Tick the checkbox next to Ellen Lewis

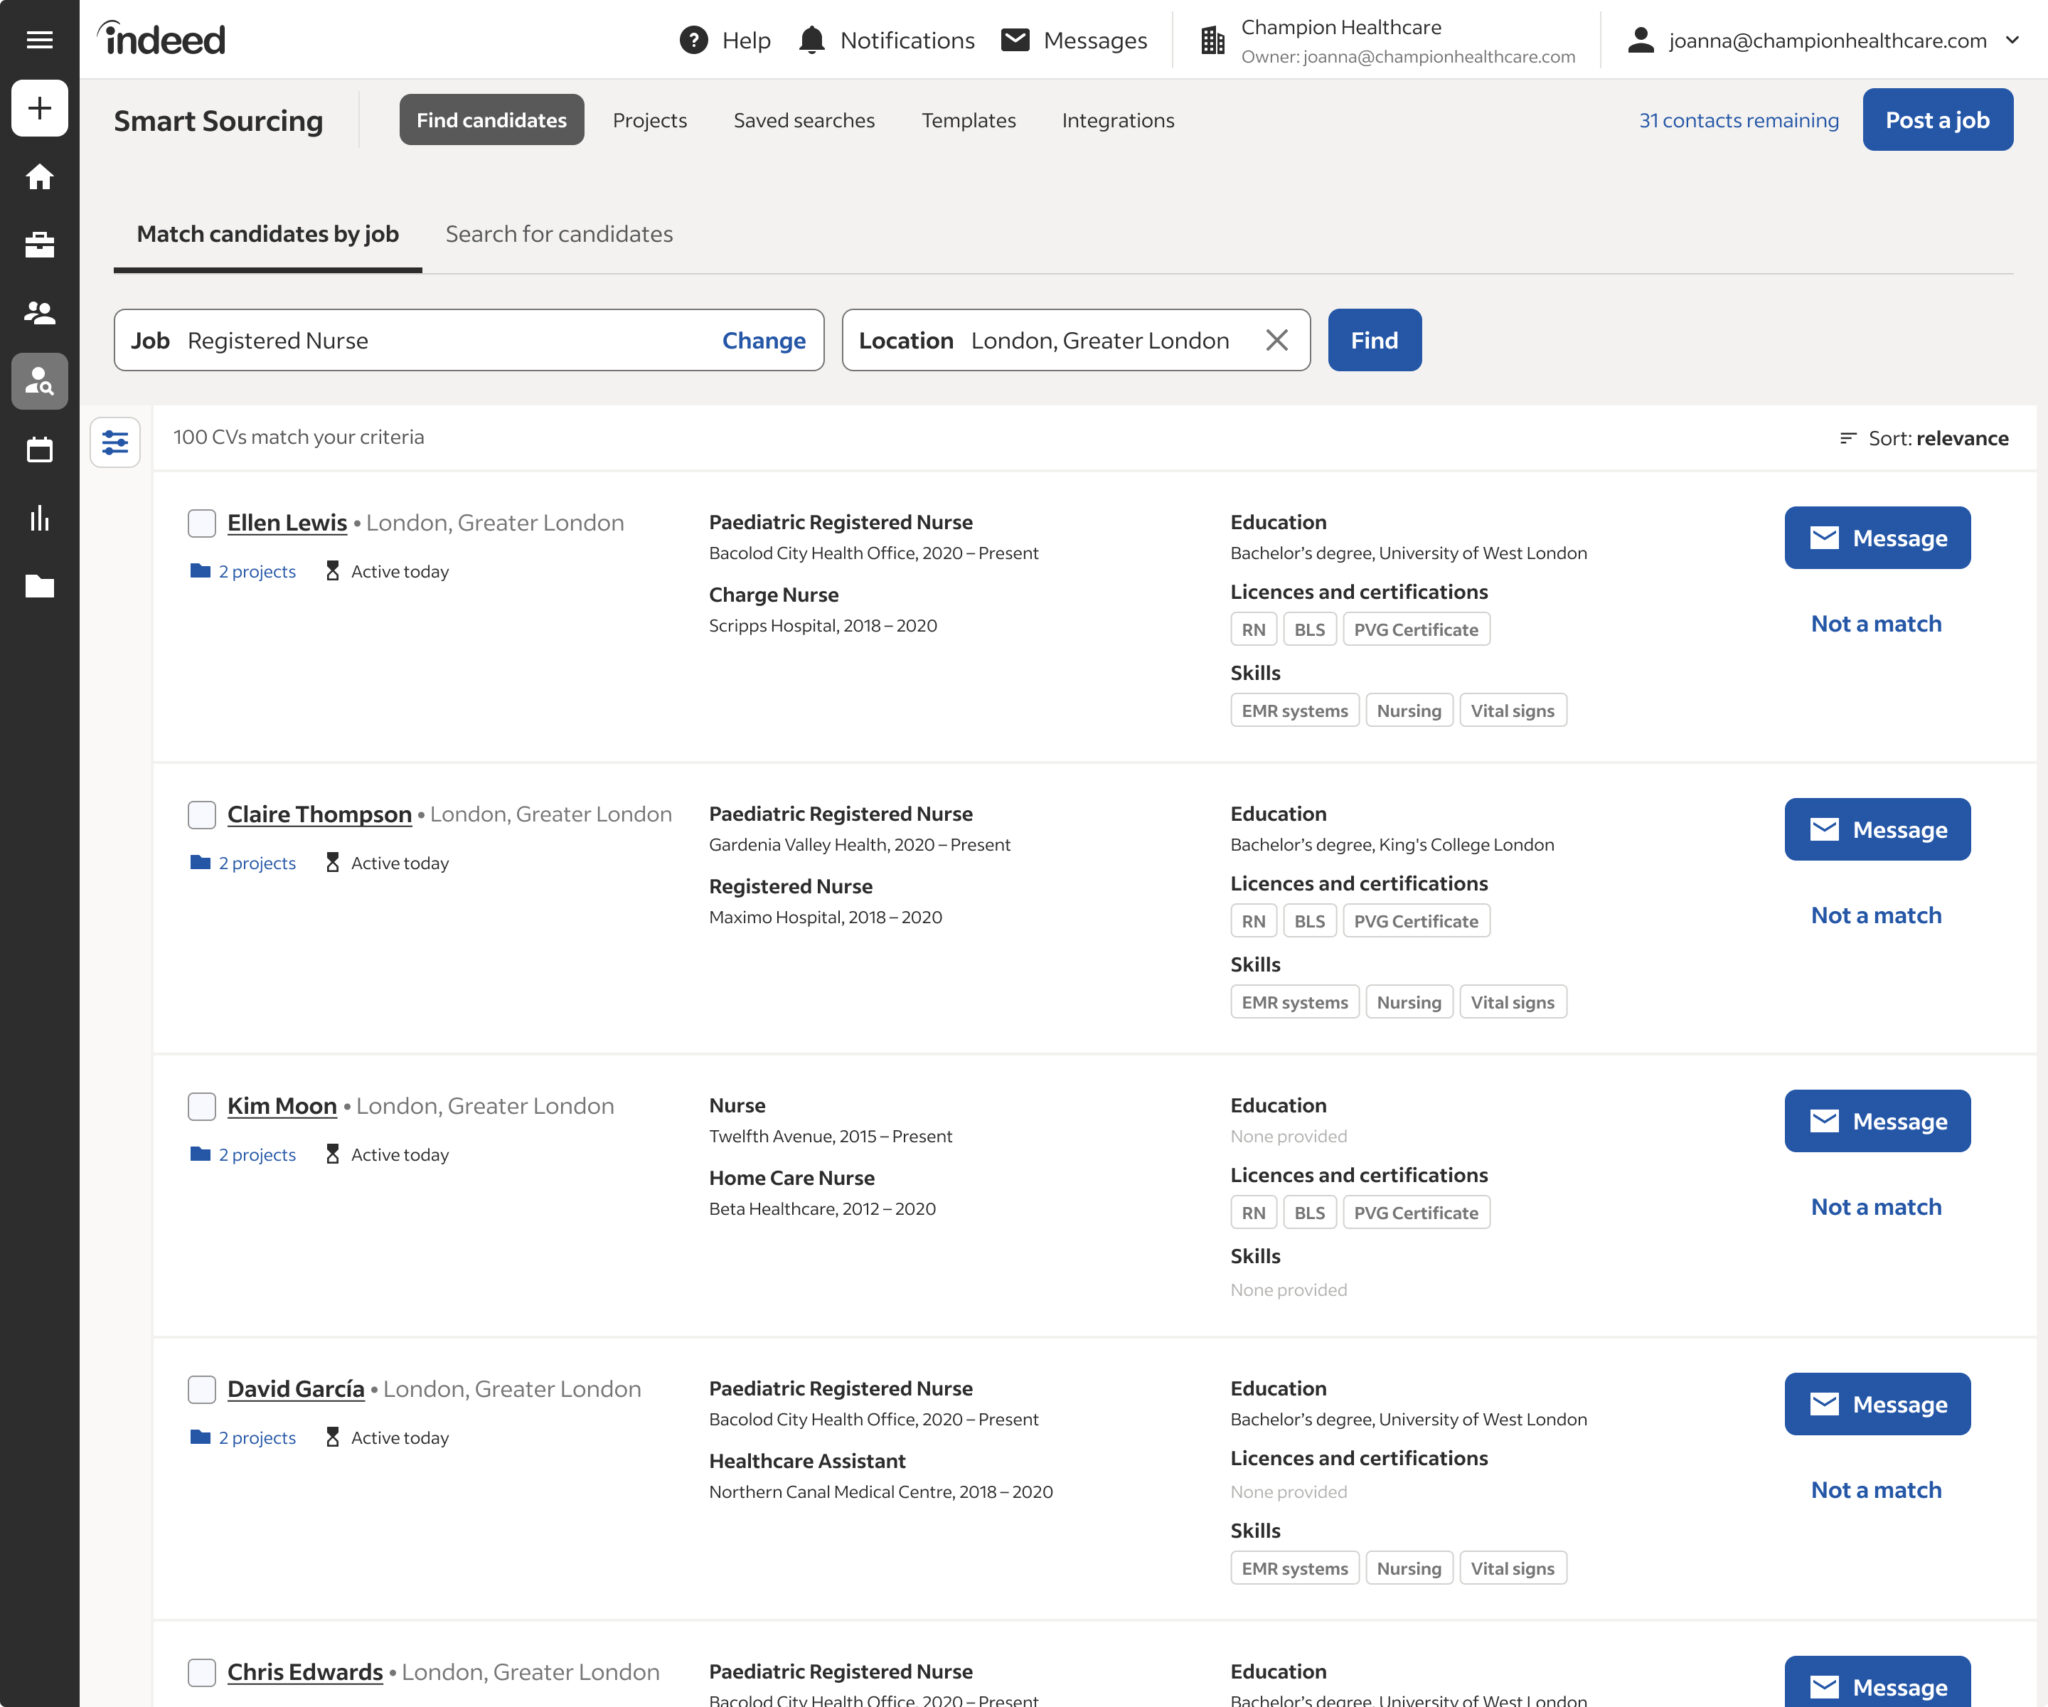click(201, 522)
